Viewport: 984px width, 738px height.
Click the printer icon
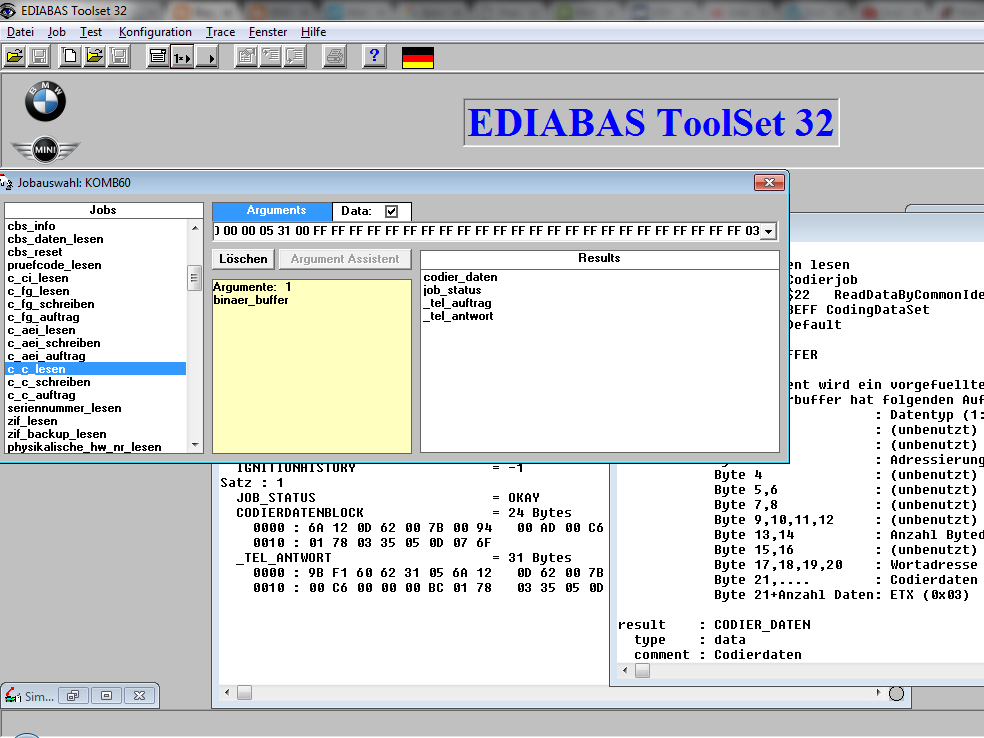334,57
